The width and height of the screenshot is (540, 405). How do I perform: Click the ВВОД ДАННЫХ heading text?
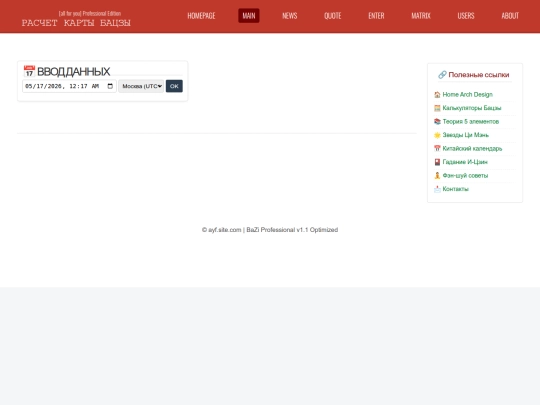73,72
